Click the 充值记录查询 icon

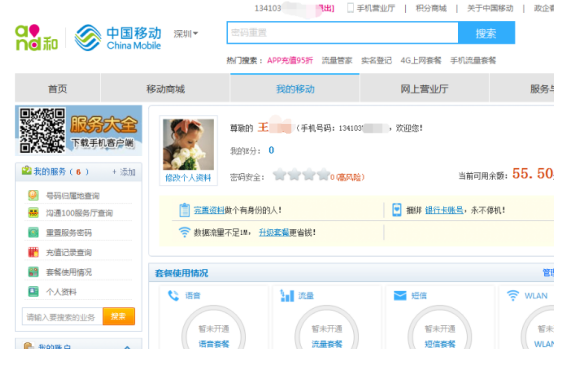(x=33, y=252)
